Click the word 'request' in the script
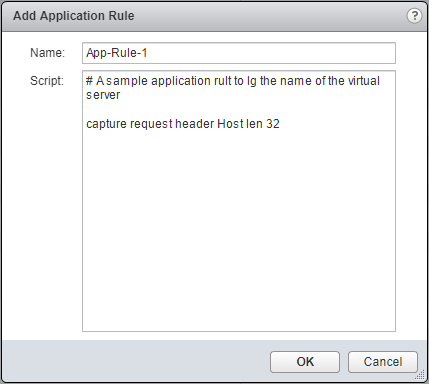 (151, 124)
